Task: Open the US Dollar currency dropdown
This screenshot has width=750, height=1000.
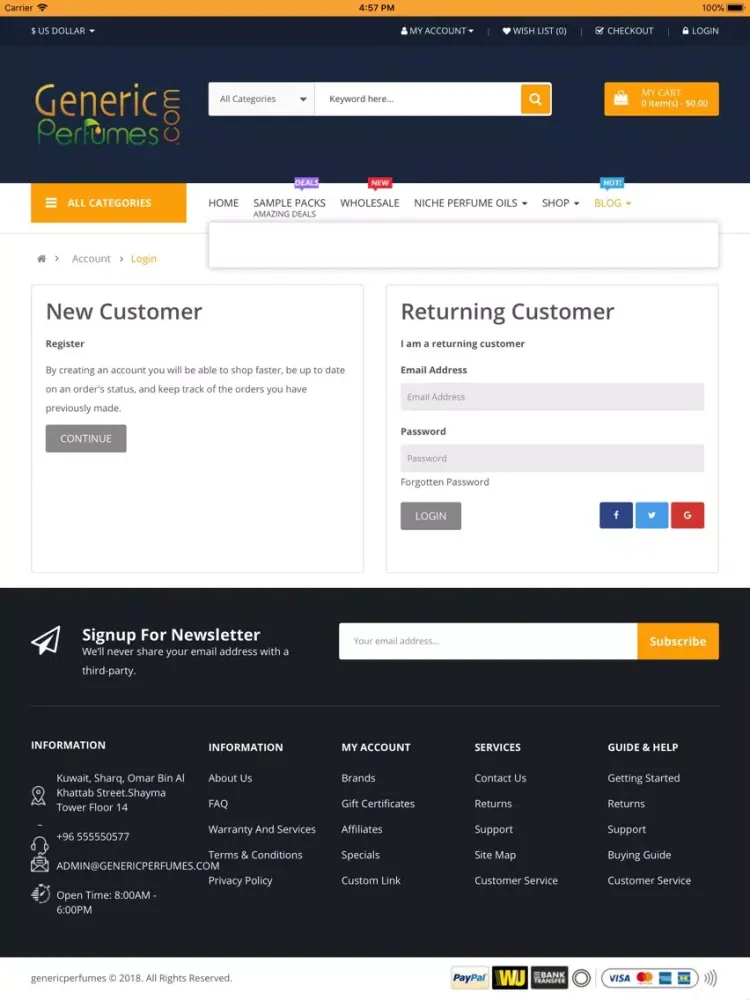Action: pyautogui.click(x=62, y=31)
